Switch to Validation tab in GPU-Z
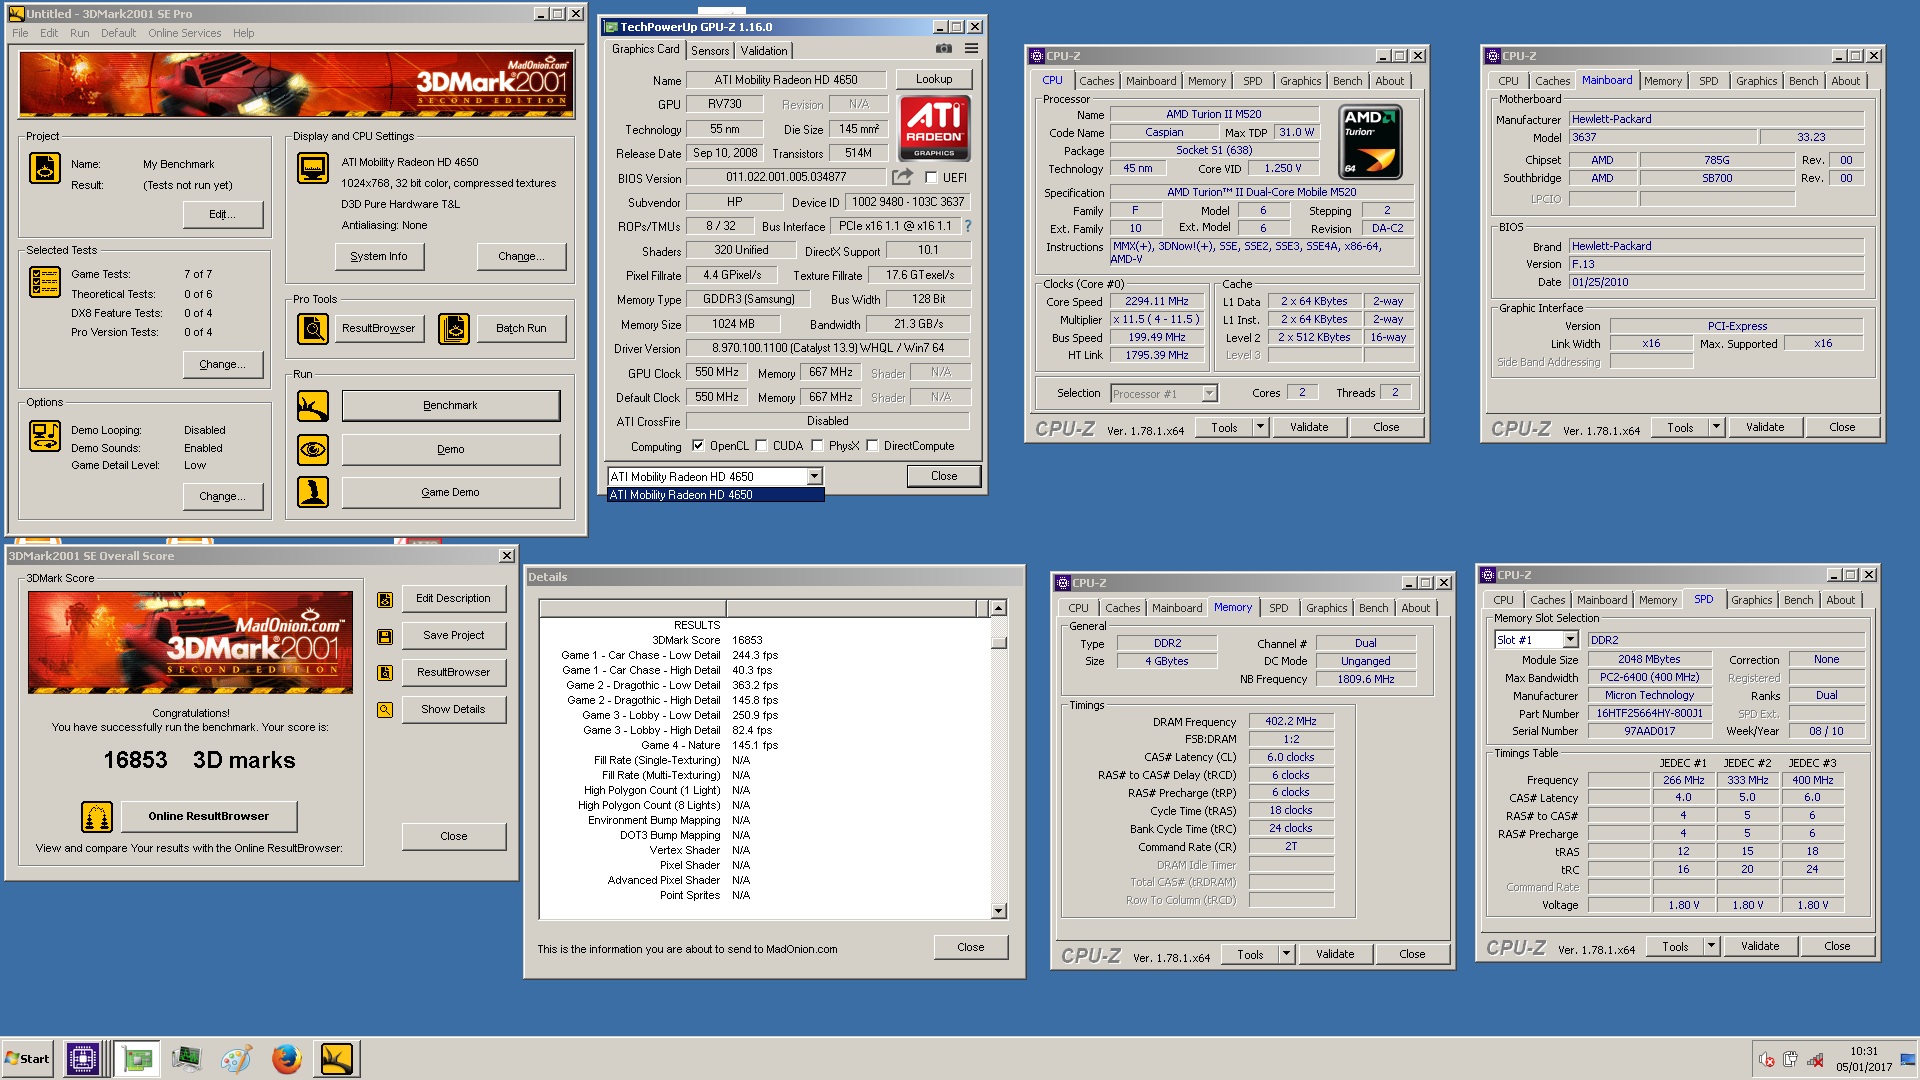This screenshot has height=1080, width=1920. click(764, 51)
